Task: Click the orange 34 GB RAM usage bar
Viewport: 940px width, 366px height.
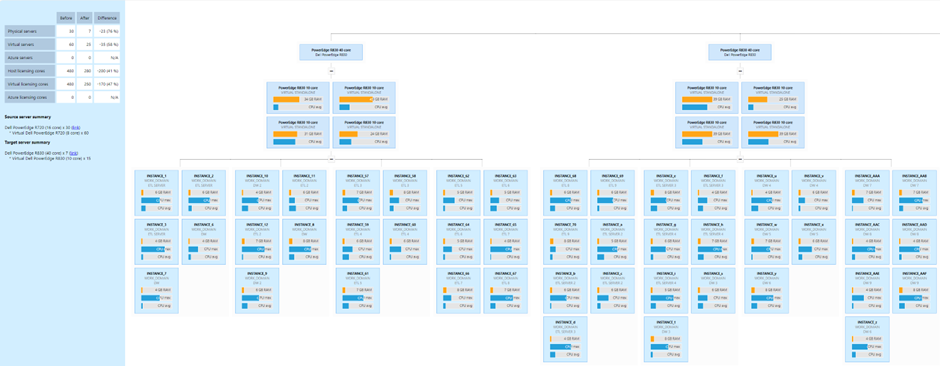Action: (x=285, y=99)
